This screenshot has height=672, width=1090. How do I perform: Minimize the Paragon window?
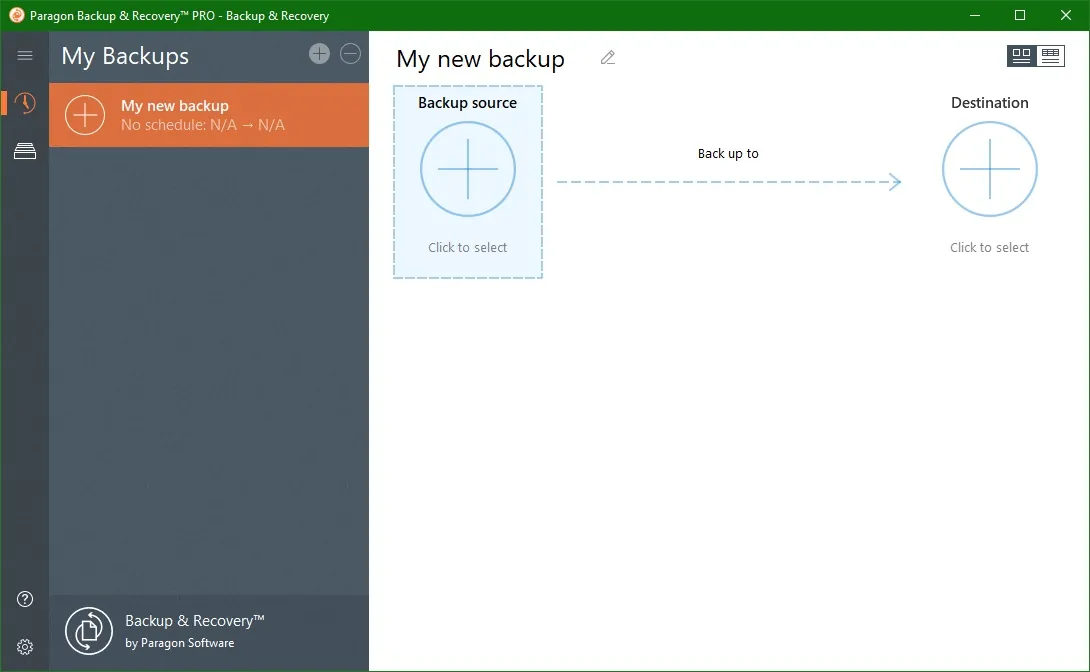(x=975, y=15)
